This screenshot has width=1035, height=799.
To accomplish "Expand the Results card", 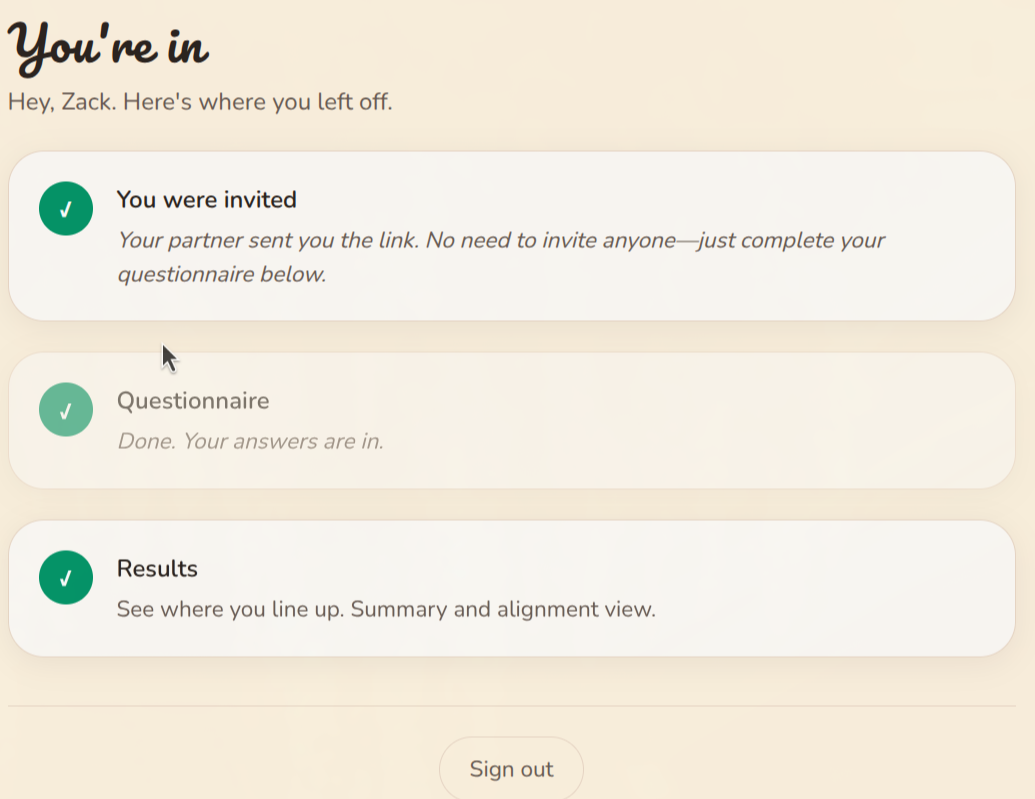I will point(512,588).
